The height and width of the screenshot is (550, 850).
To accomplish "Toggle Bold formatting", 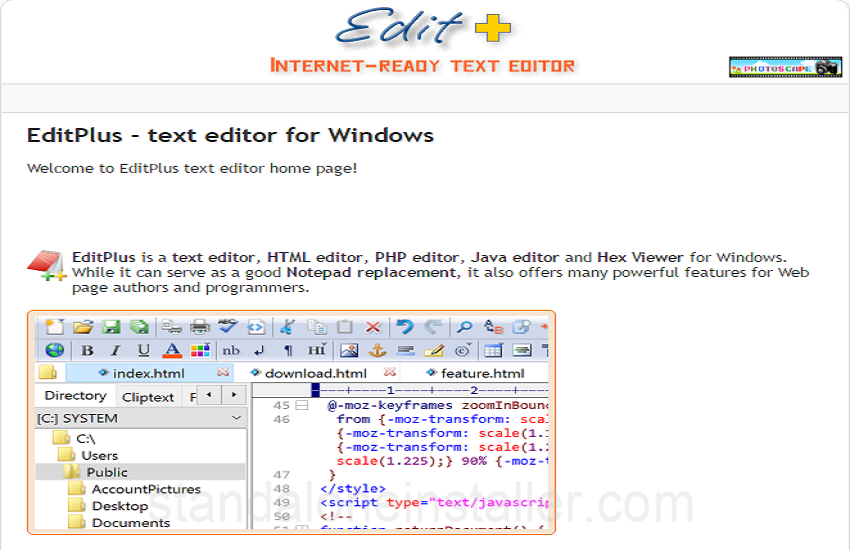I will coord(87,351).
